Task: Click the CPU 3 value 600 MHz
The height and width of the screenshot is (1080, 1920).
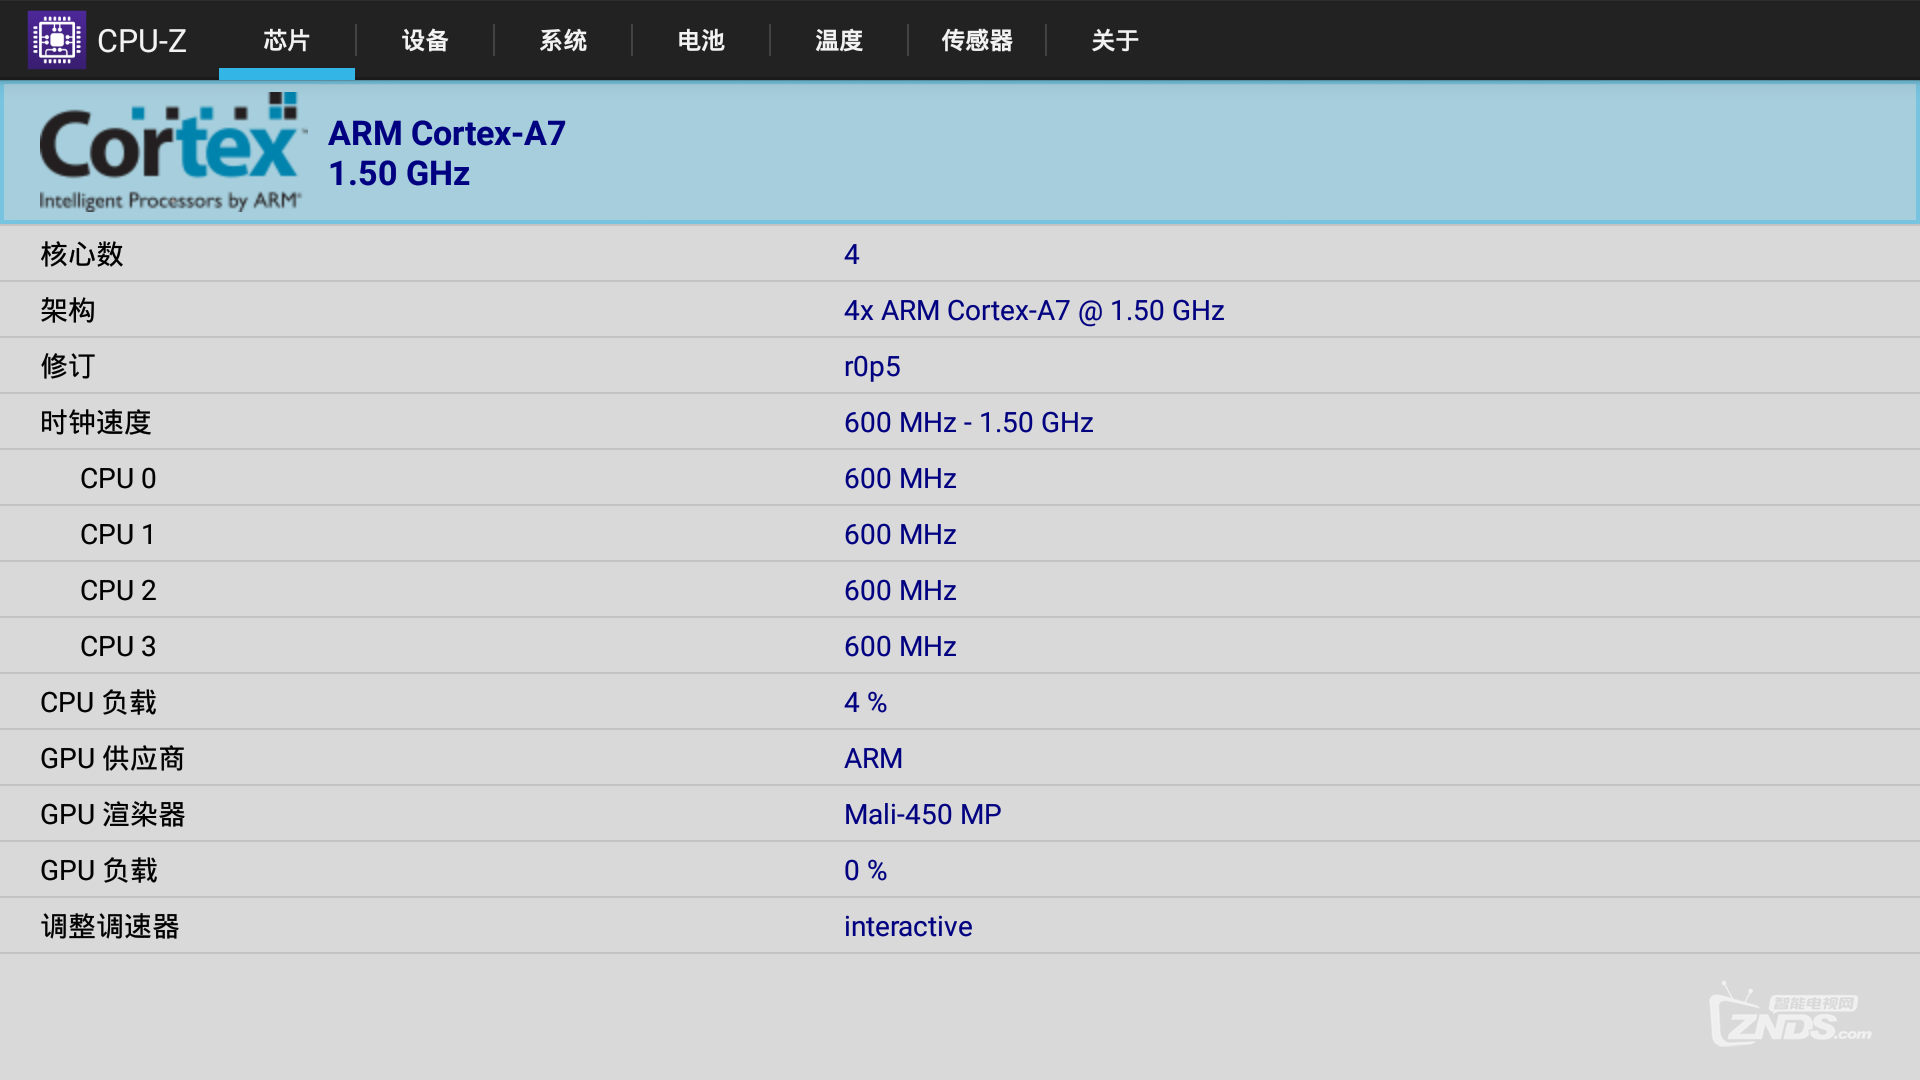Action: pyautogui.click(x=900, y=646)
